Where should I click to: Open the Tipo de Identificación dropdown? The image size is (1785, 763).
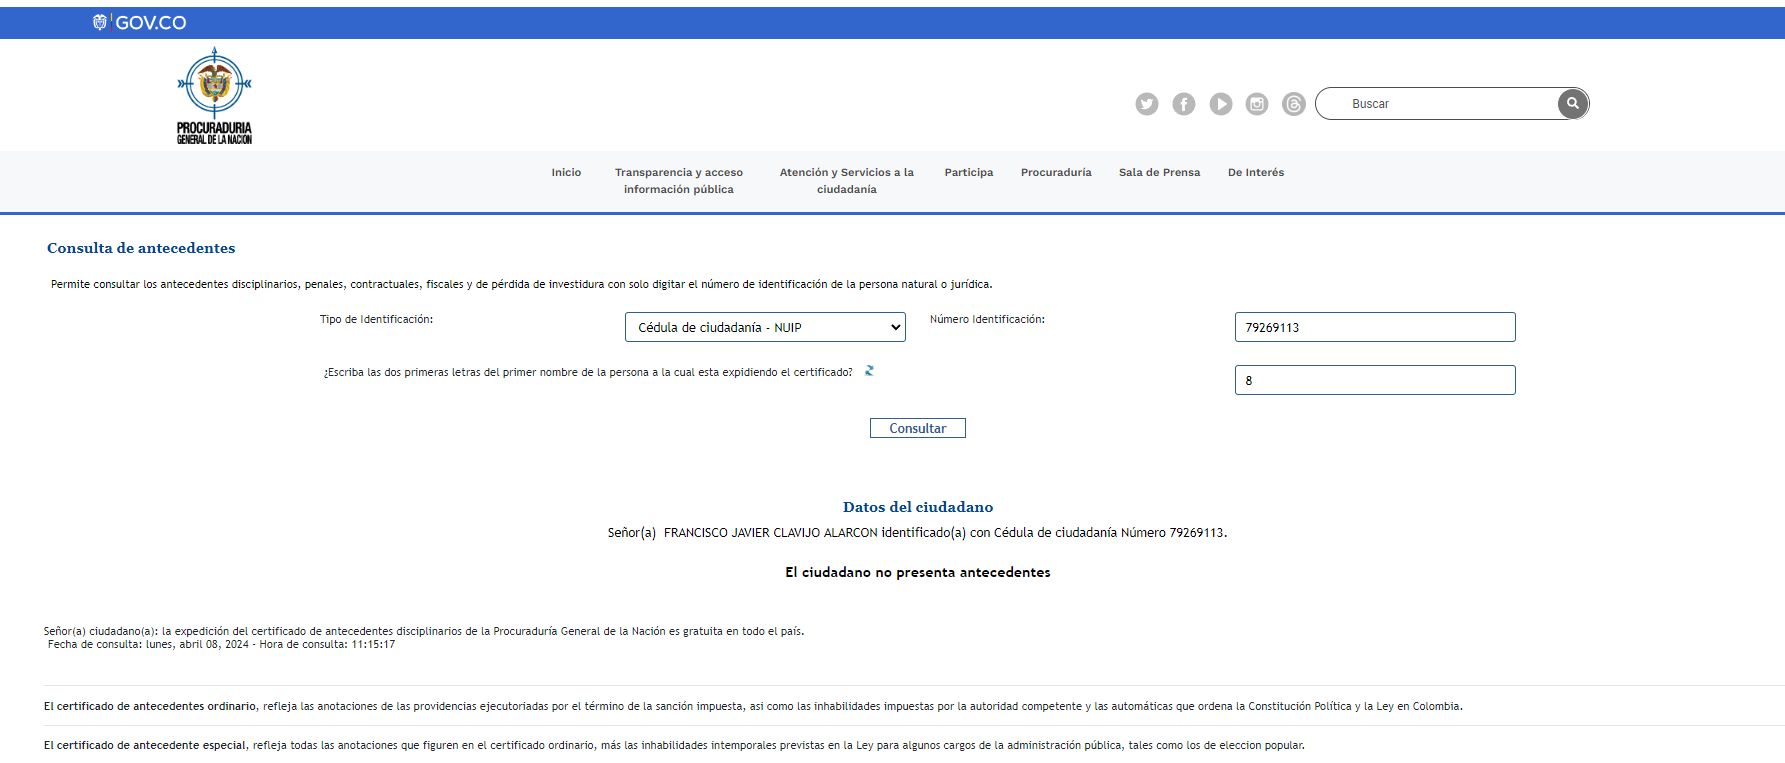click(764, 327)
